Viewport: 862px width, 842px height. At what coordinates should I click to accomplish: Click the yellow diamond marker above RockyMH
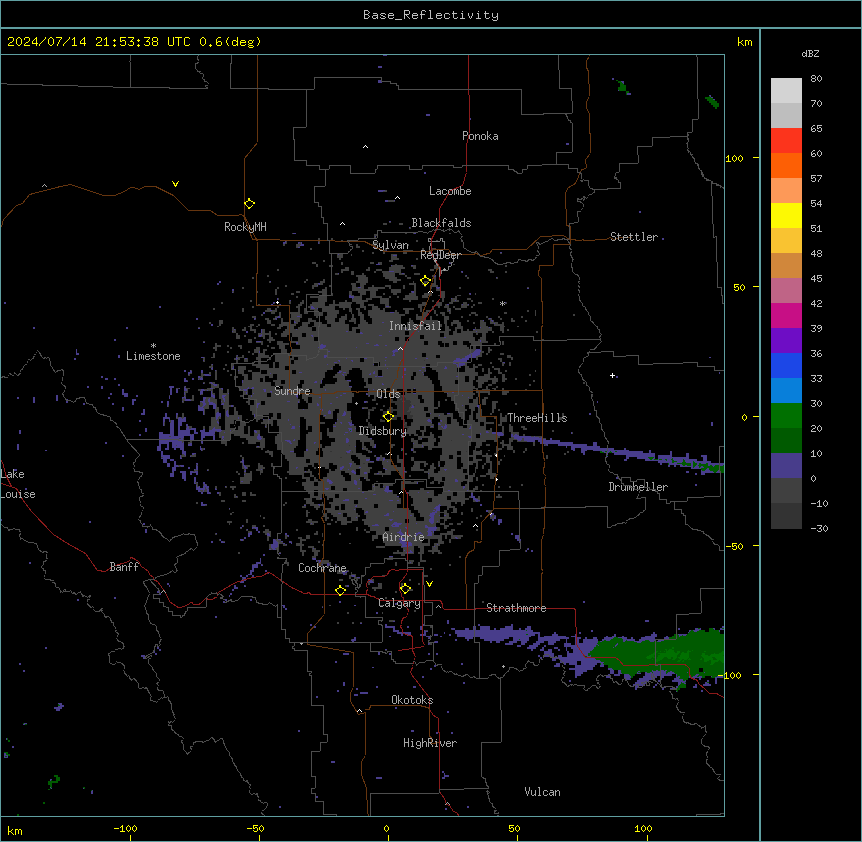tap(249, 203)
